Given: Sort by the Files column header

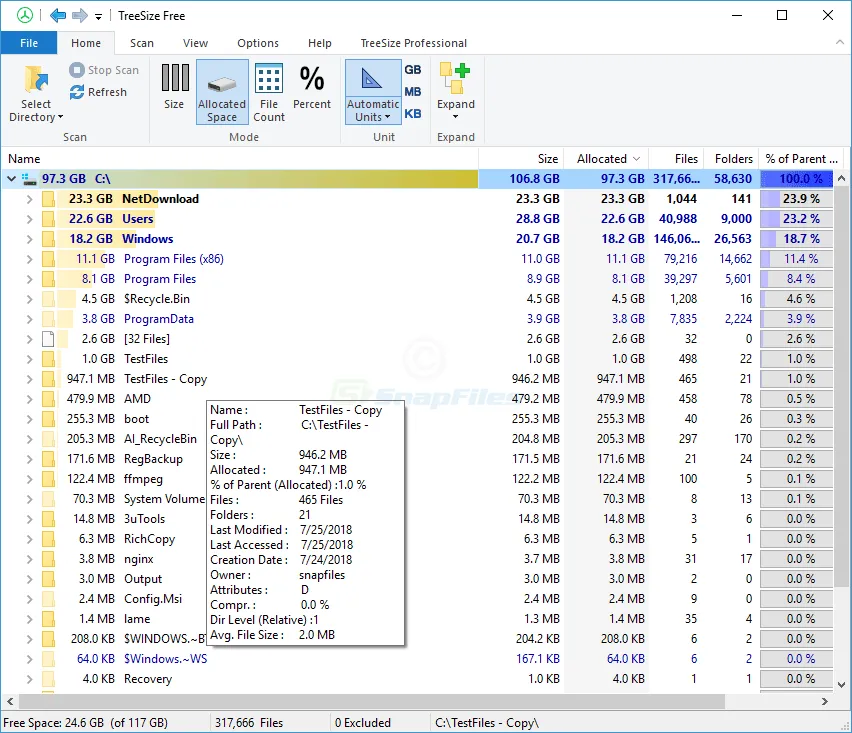Looking at the screenshot, I should 676,159.
